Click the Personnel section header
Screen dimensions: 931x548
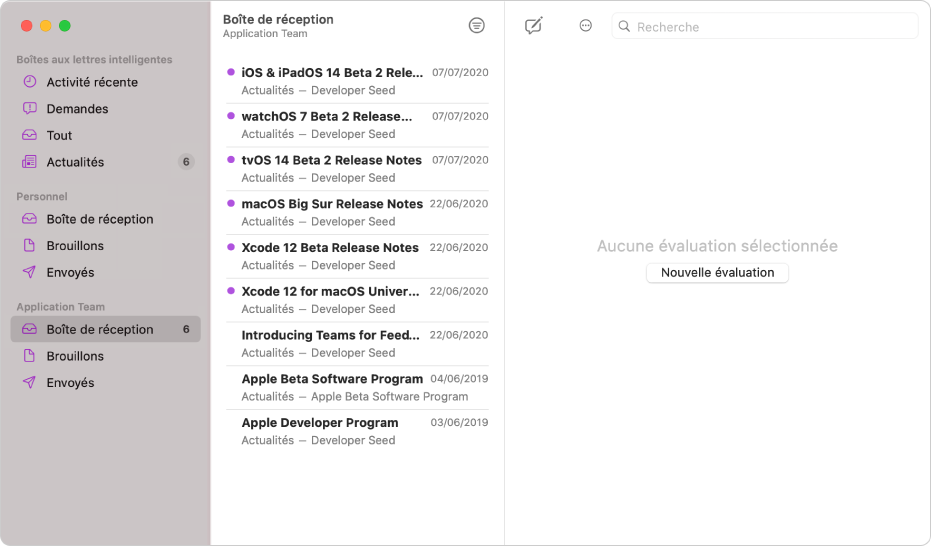tap(42, 197)
